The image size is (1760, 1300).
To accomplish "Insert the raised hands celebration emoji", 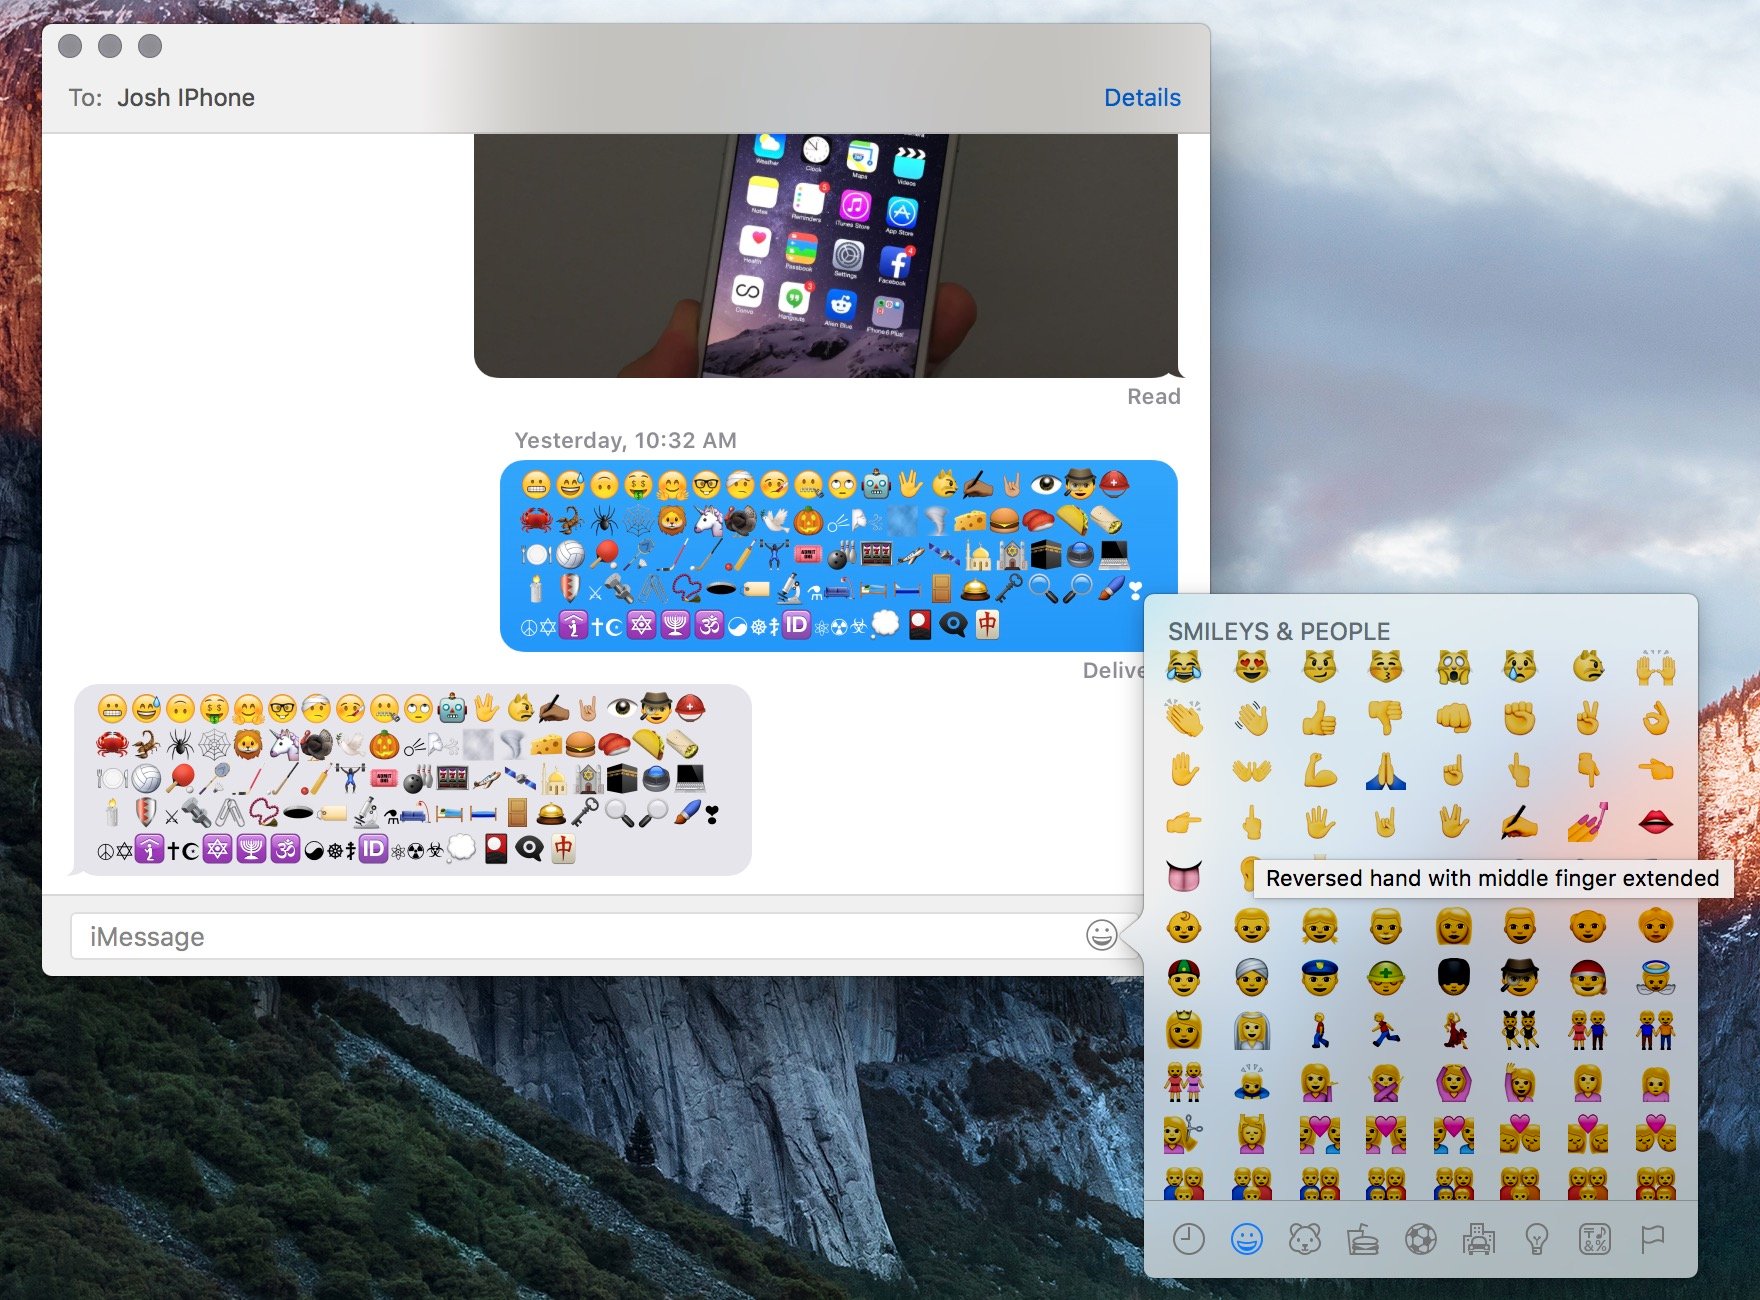I will click(1656, 666).
